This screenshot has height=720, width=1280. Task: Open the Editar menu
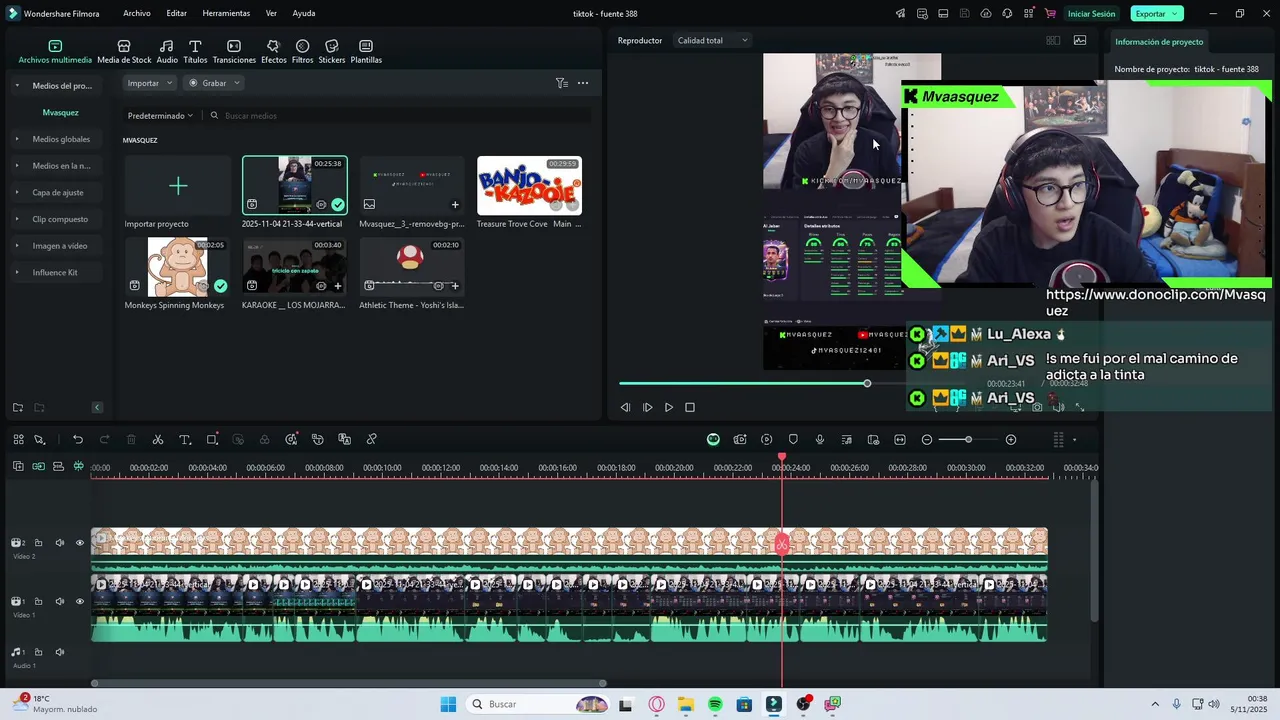pos(177,13)
